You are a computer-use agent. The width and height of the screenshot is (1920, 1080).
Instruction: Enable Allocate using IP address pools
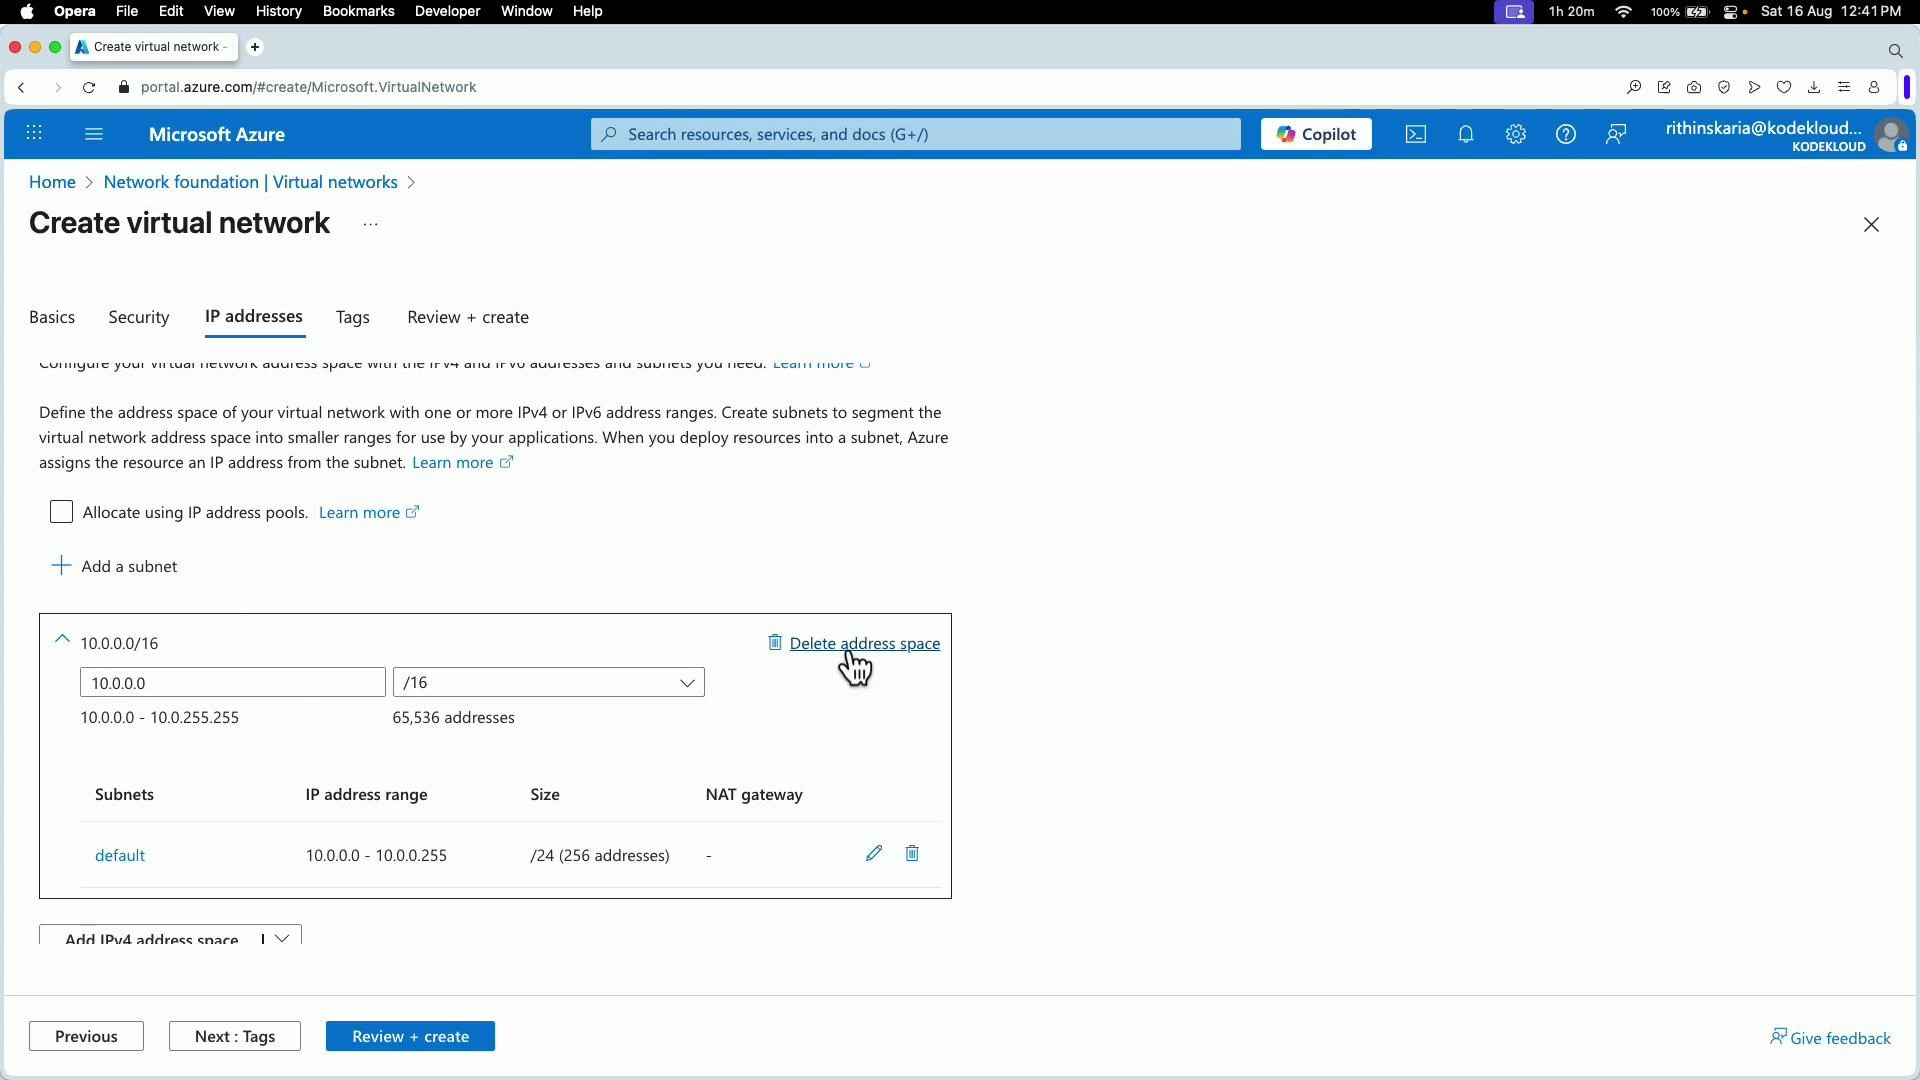tap(61, 511)
